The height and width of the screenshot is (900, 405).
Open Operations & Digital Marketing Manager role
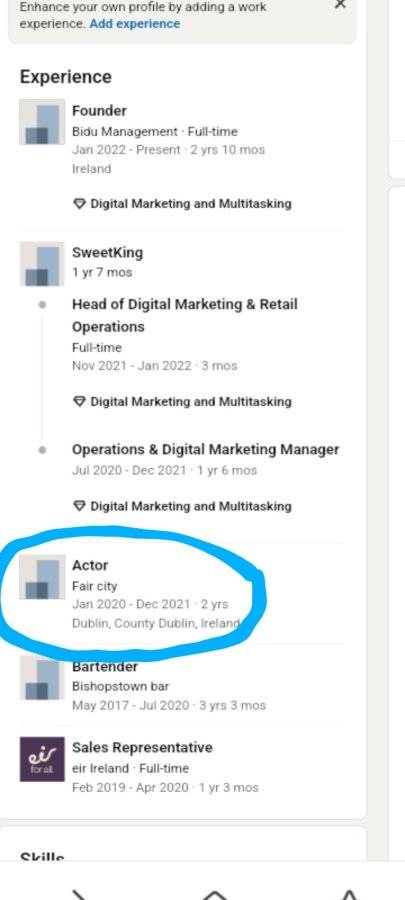pos(205,449)
